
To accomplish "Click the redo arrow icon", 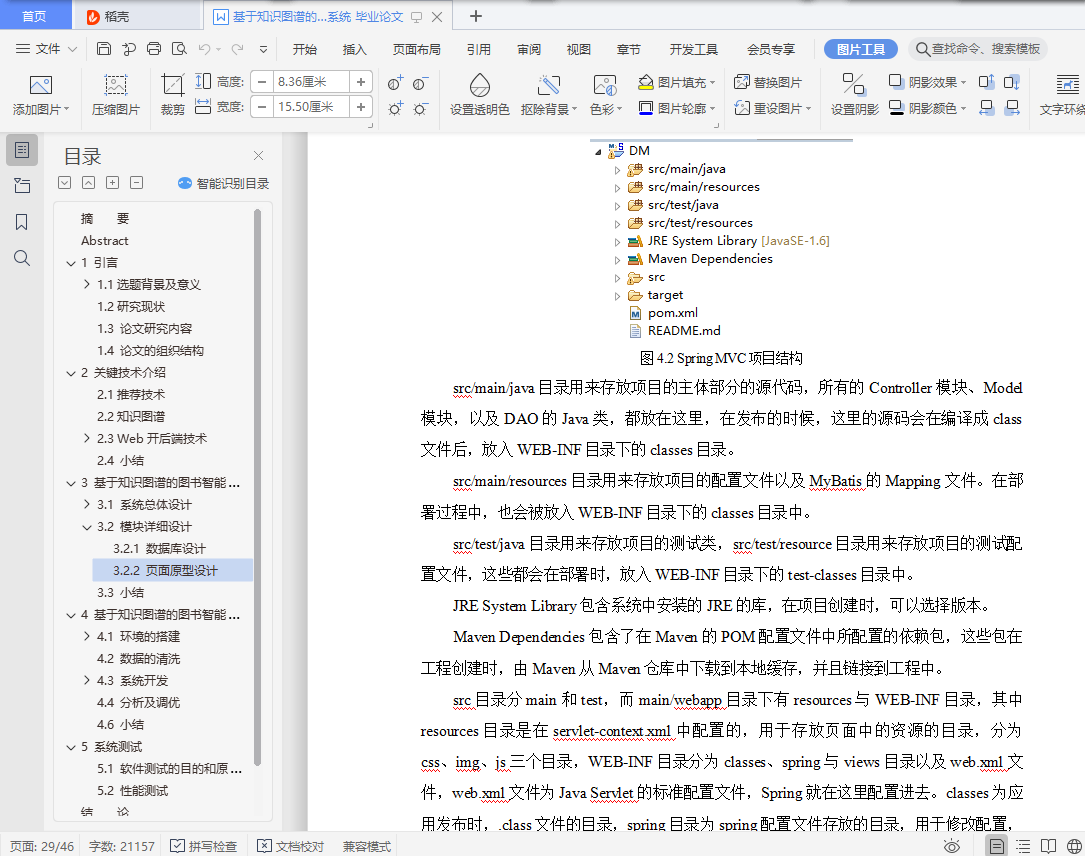I will pyautogui.click(x=237, y=48).
